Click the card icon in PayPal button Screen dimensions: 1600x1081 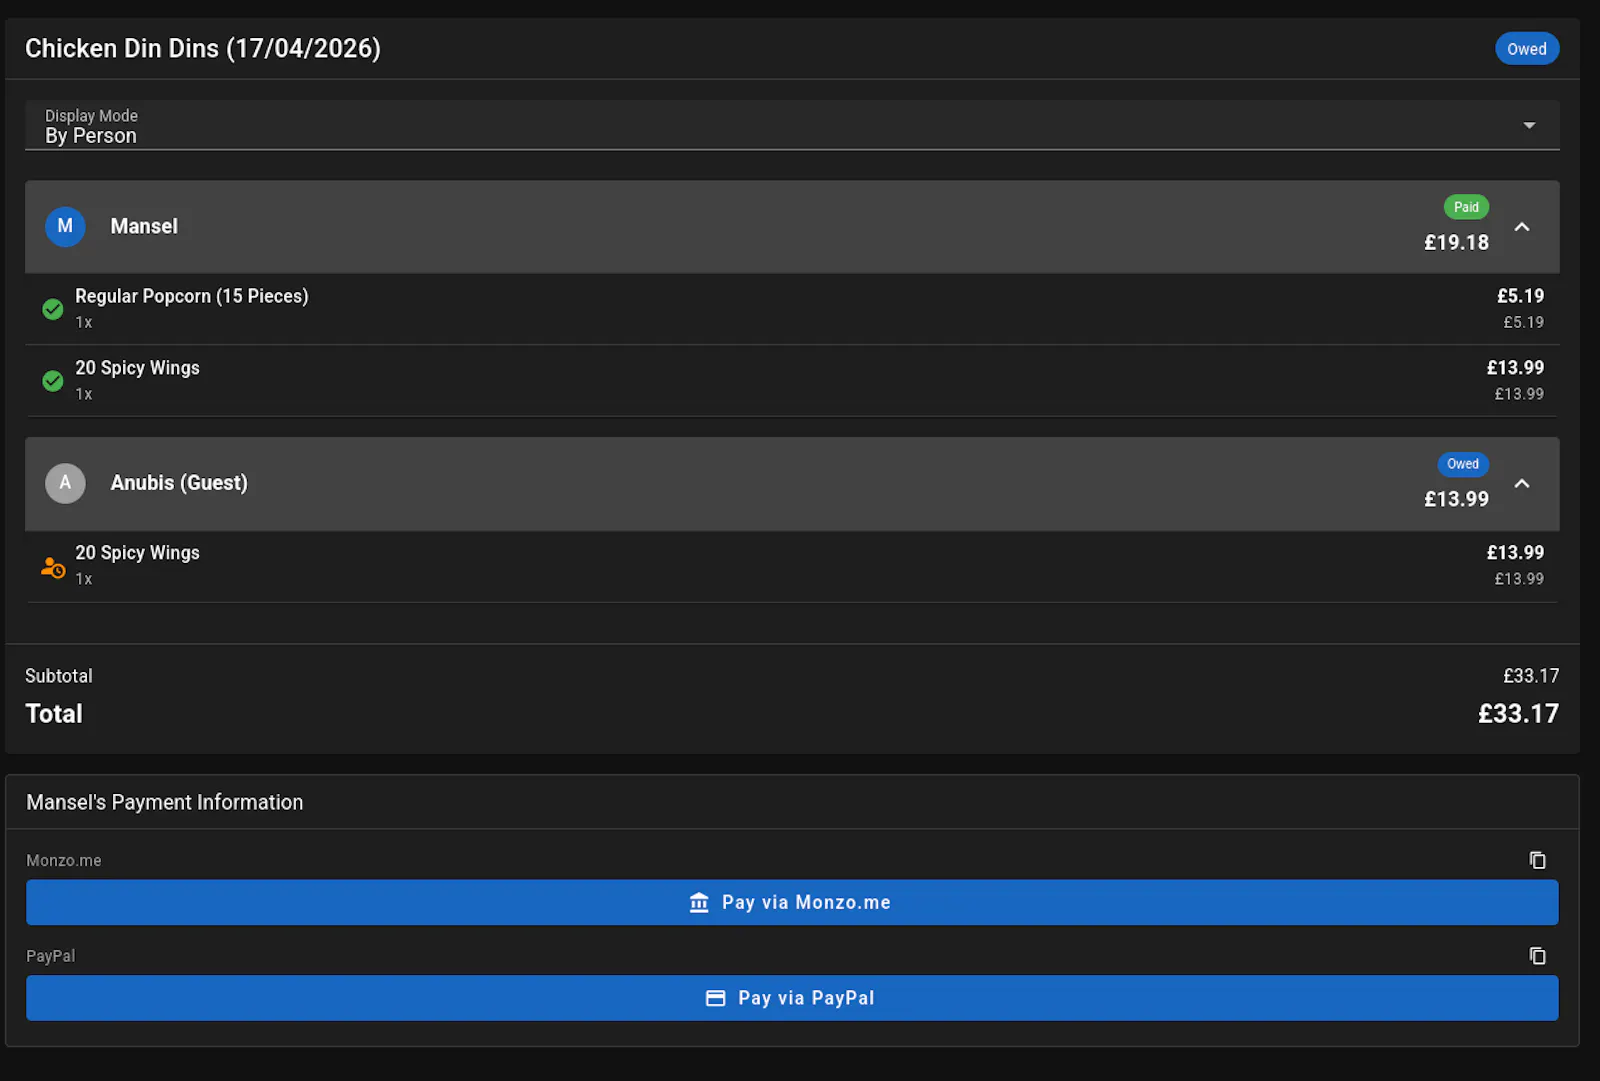coord(715,998)
